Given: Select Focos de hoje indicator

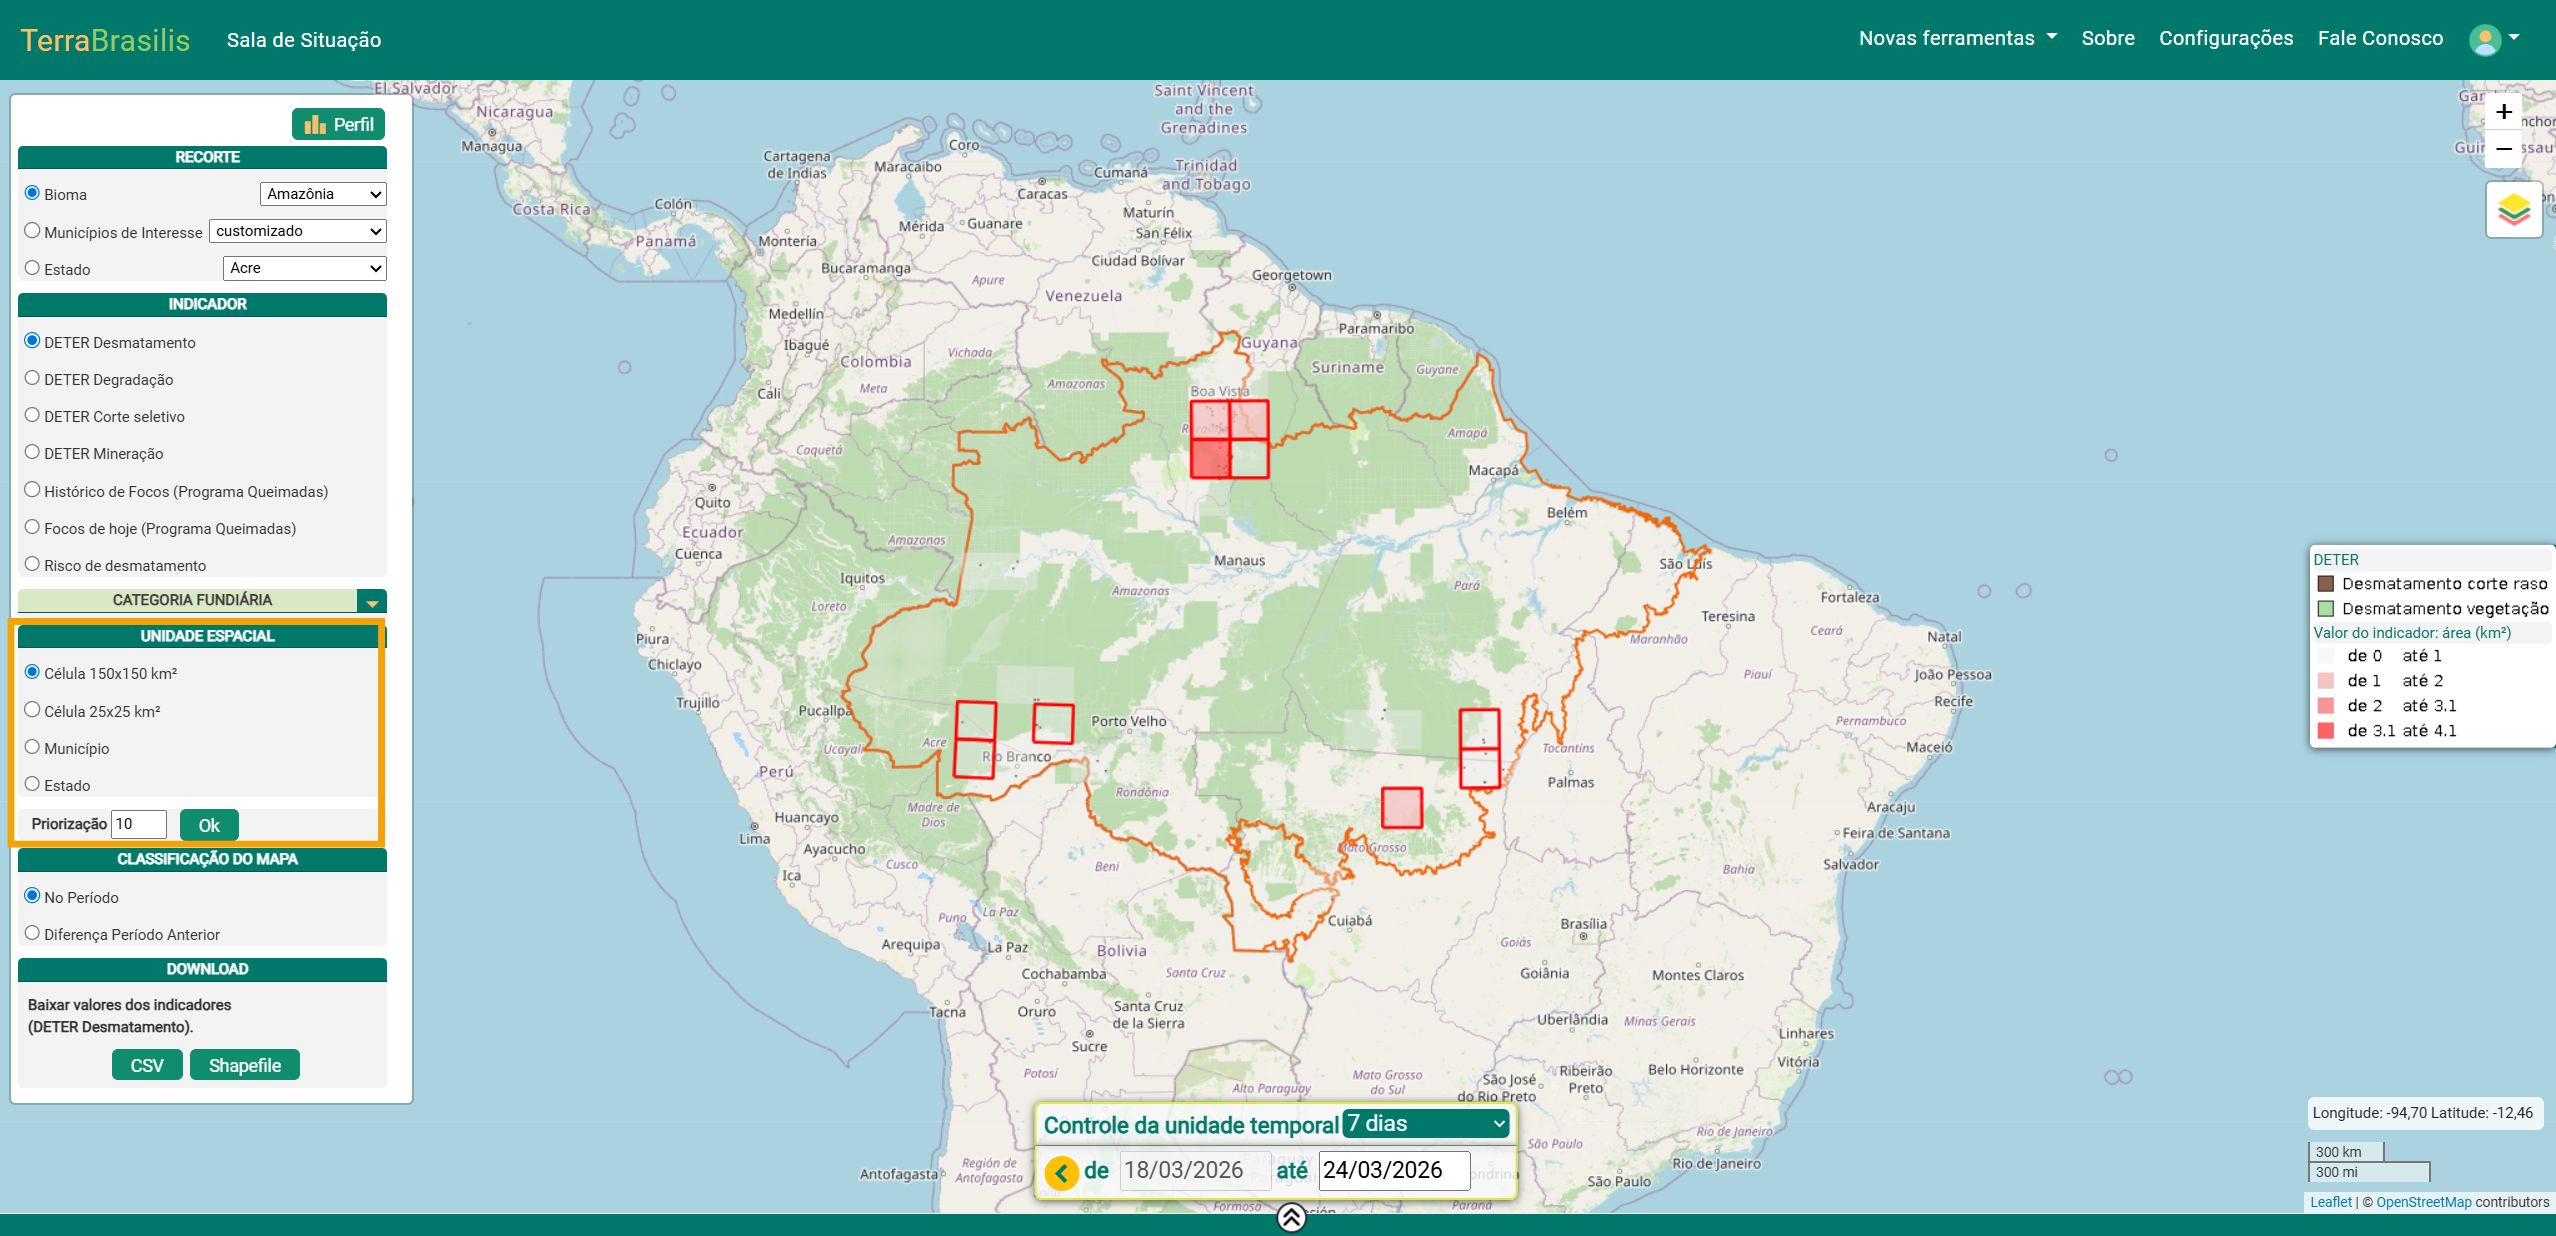Looking at the screenshot, I should [x=32, y=527].
